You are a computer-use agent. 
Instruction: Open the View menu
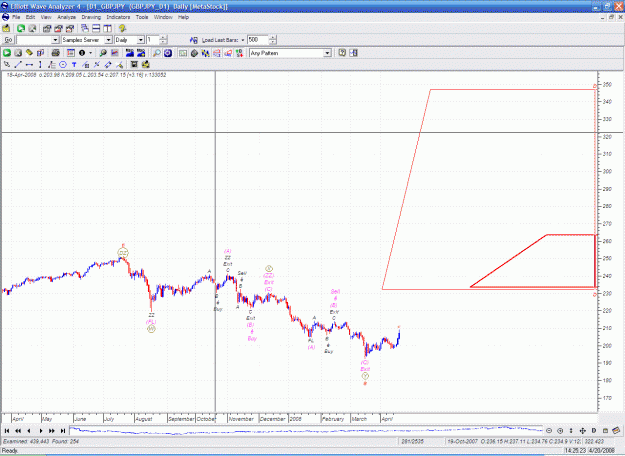pyautogui.click(x=46, y=17)
